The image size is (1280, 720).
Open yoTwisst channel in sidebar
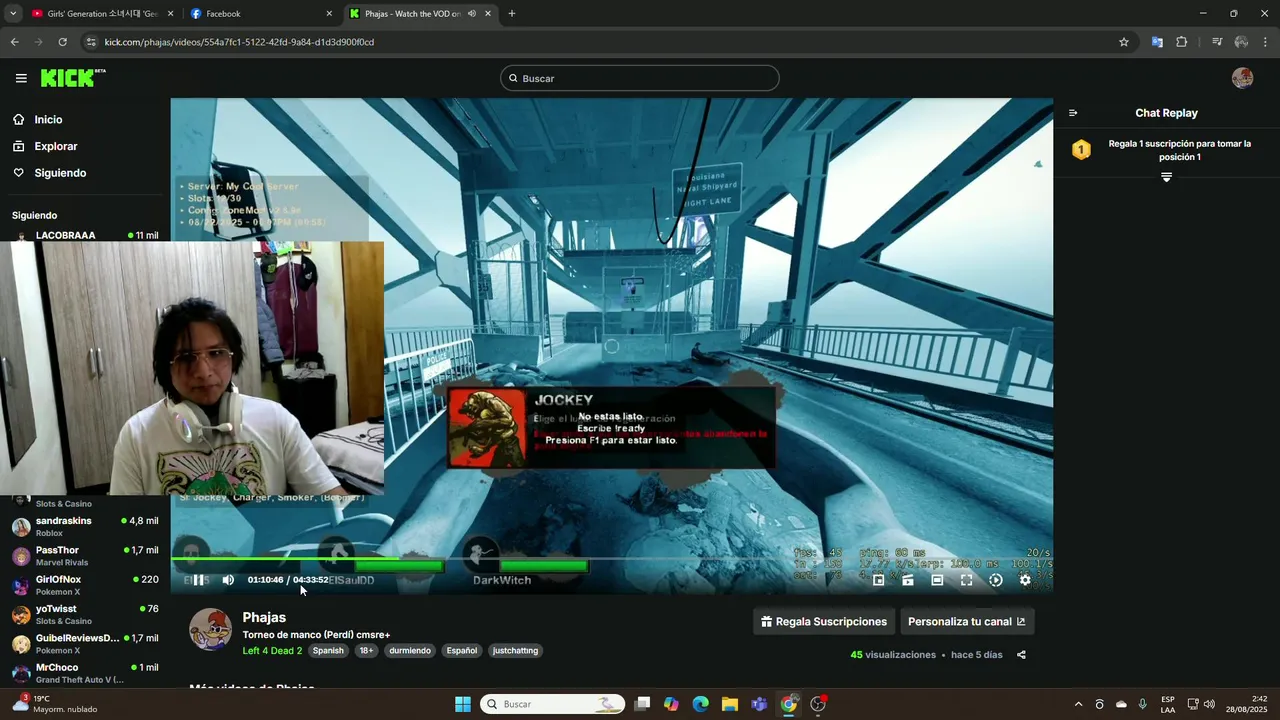(85, 615)
